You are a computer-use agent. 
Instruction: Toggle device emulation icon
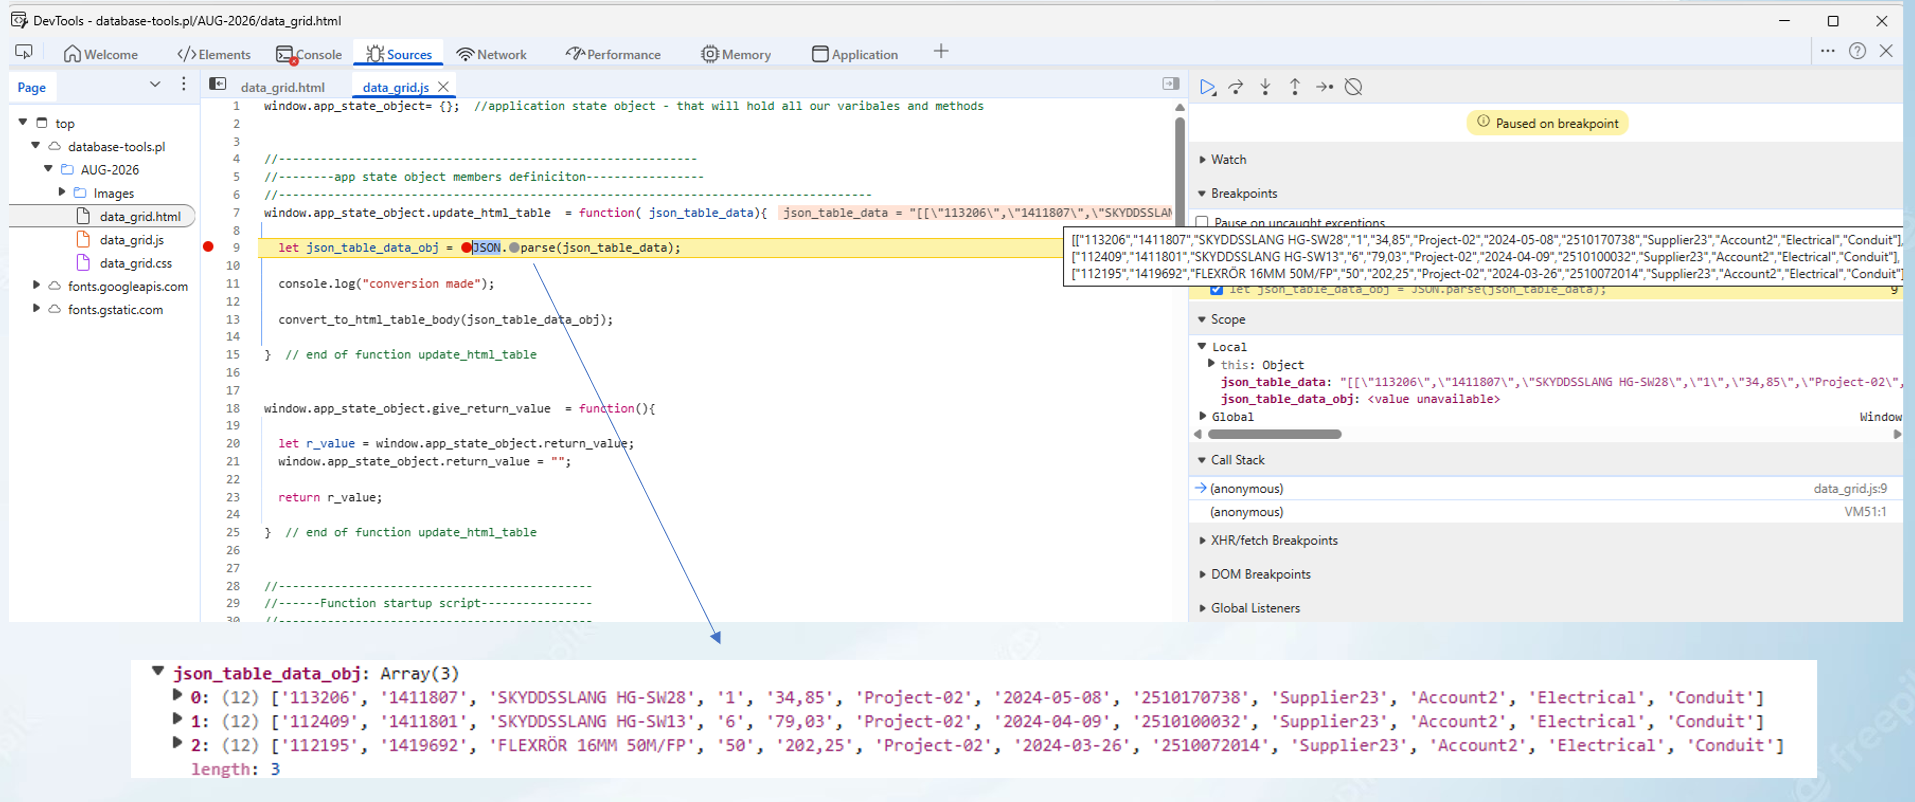click(x=24, y=52)
